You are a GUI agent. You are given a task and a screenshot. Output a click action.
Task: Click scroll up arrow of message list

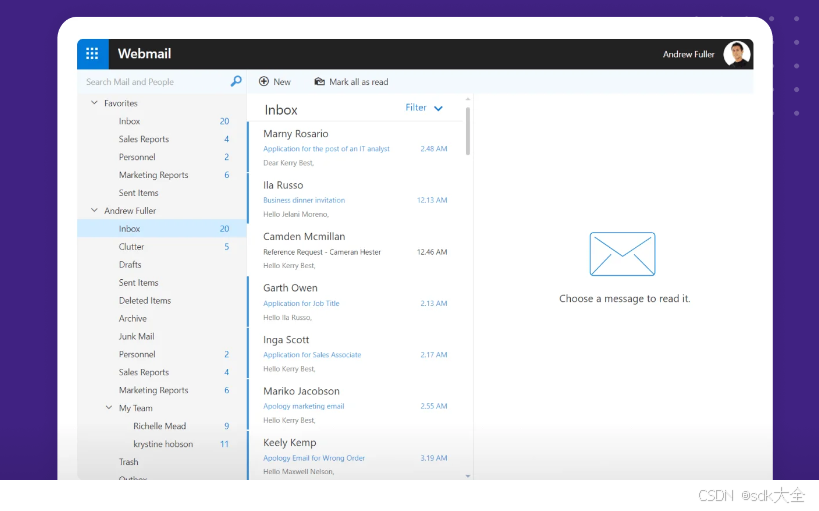[x=467, y=99]
